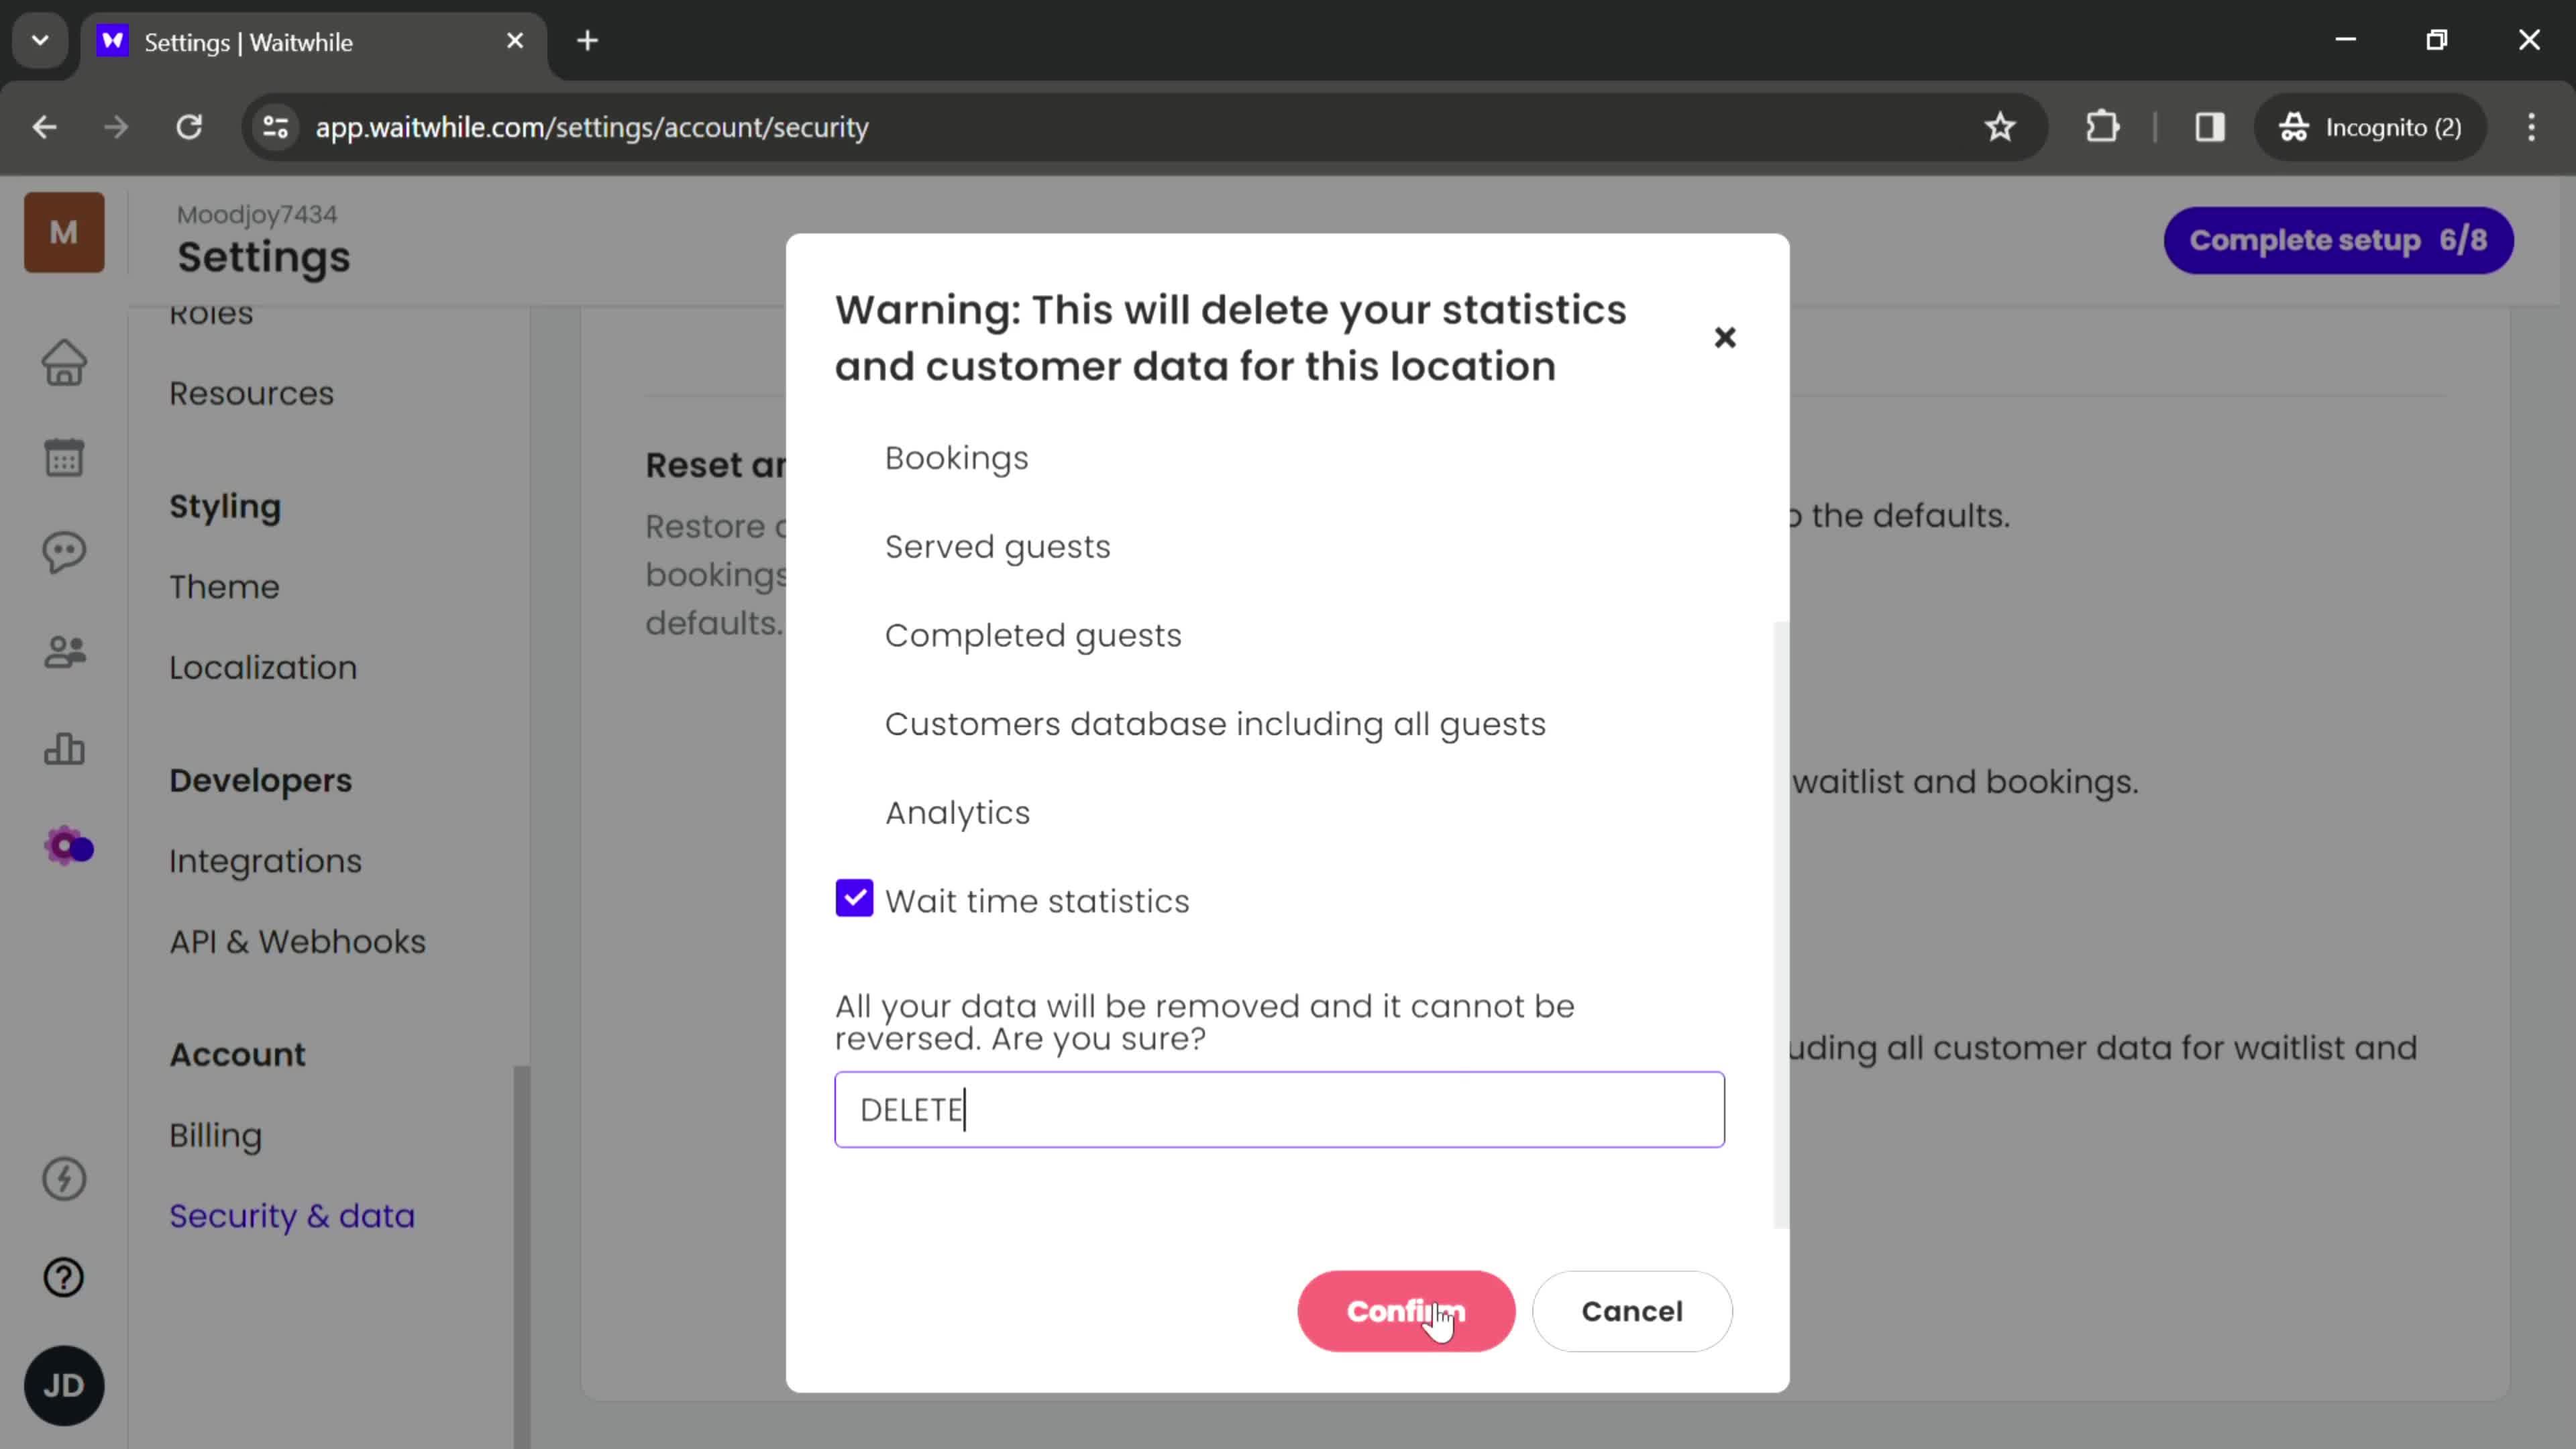
Task: Go back in browser history
Action: tap(44, 127)
